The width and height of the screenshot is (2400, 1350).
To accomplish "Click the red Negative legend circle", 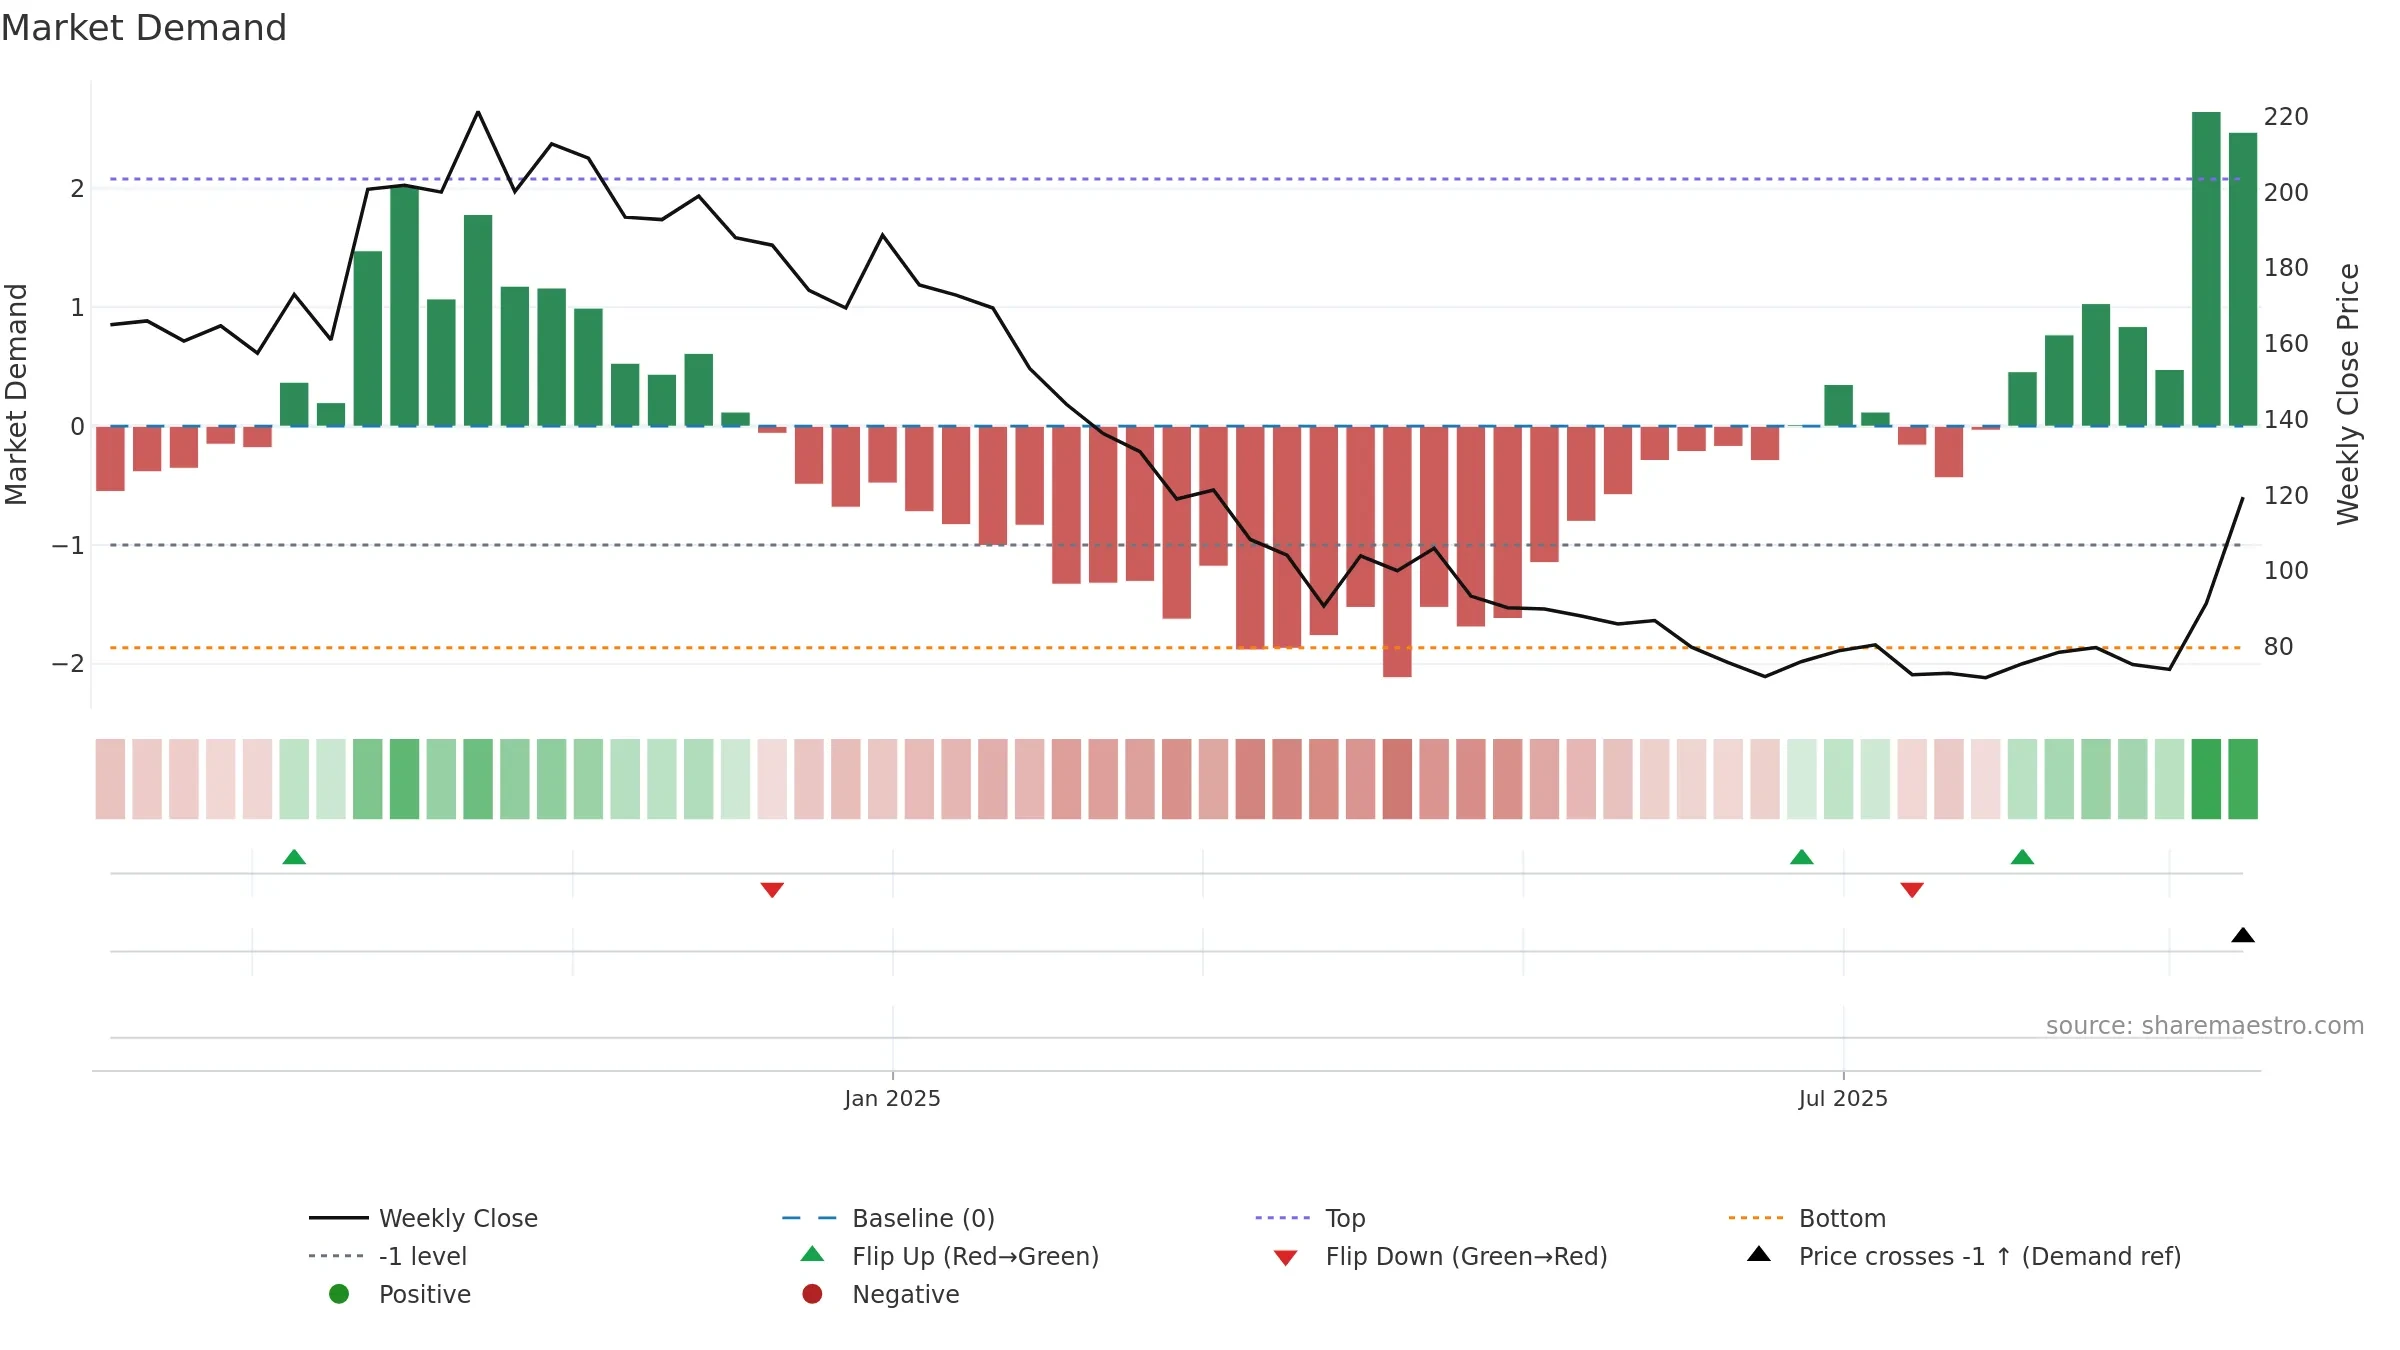I will click(812, 1294).
